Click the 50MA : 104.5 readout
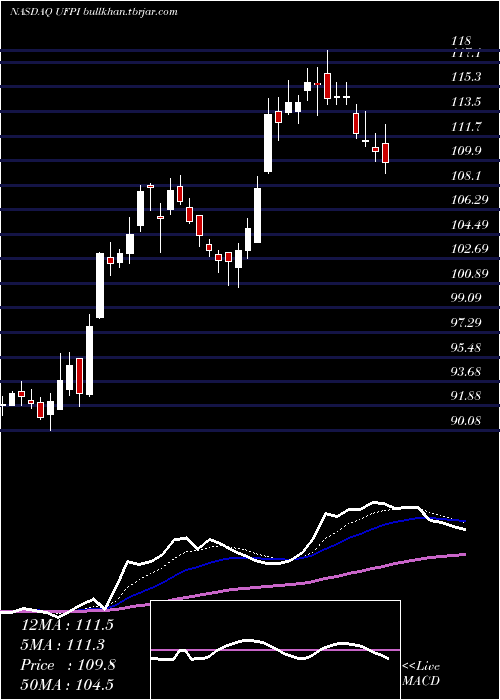This screenshot has height=700, width=500. [67, 685]
